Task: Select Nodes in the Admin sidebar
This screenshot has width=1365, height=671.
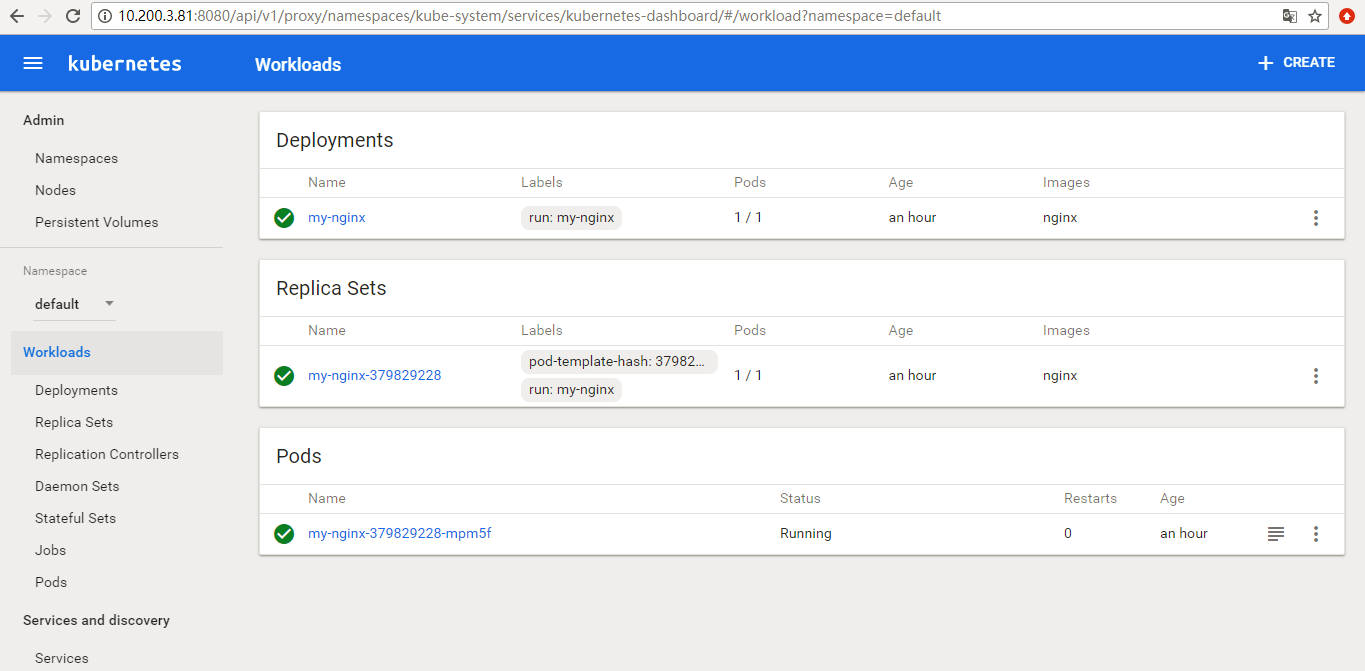Action: 55,190
